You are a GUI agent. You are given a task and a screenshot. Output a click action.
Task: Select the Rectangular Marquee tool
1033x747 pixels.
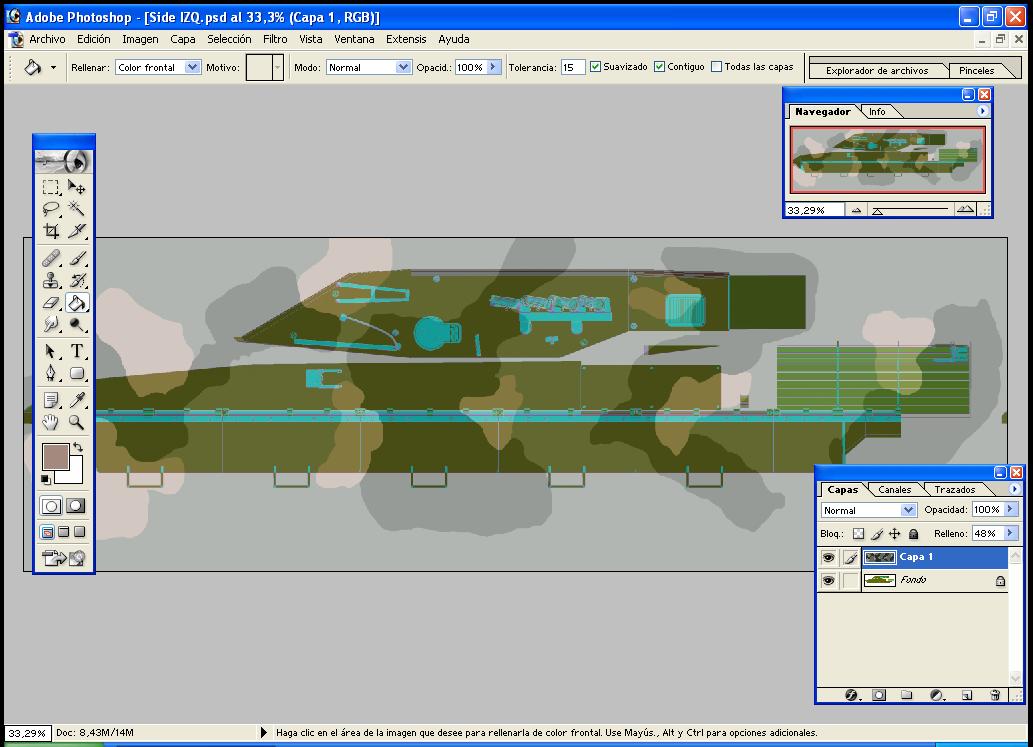point(51,187)
